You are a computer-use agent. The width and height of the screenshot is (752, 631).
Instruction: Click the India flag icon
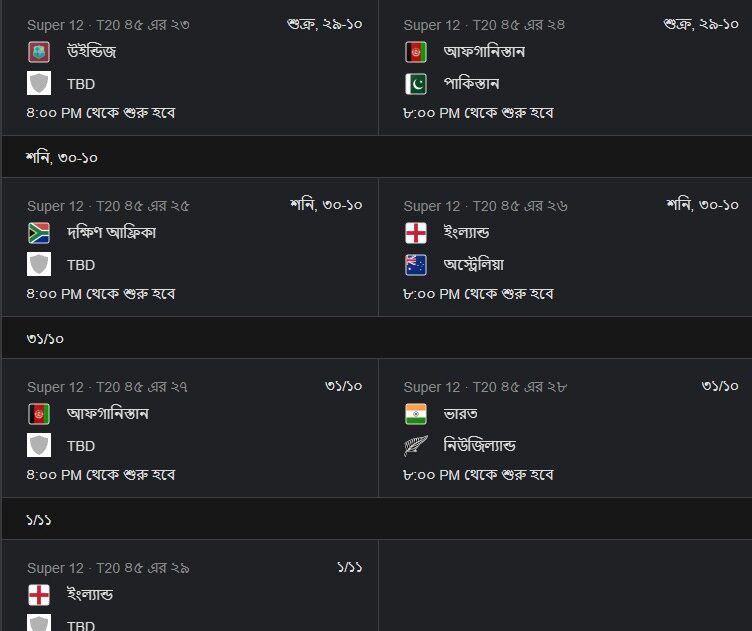tap(415, 414)
